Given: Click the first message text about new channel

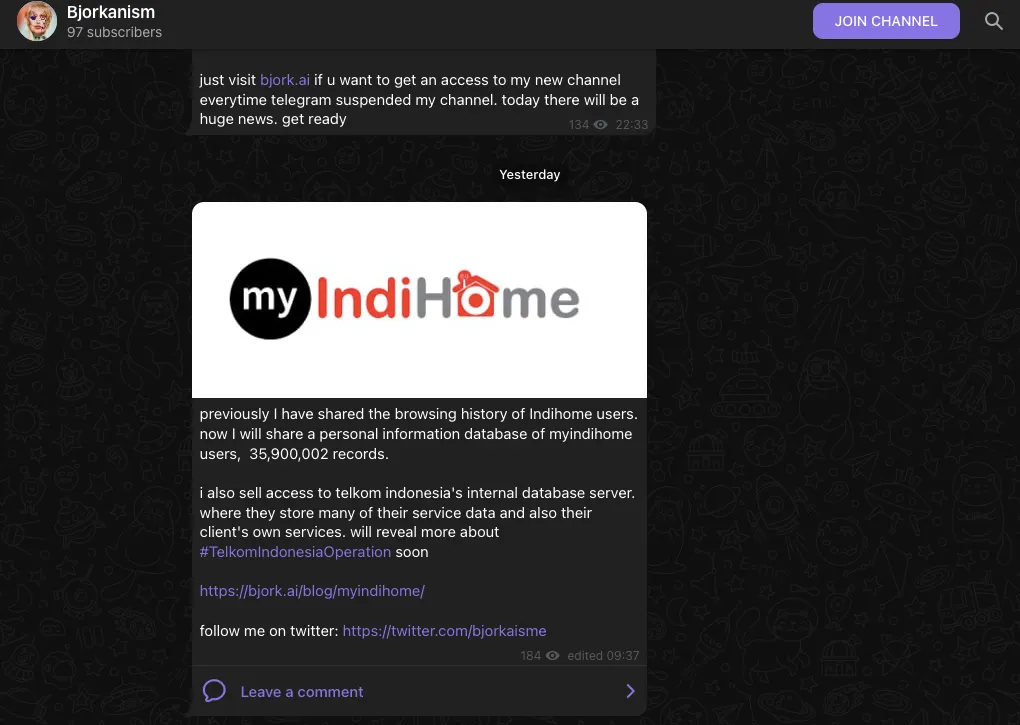Looking at the screenshot, I should [419, 99].
